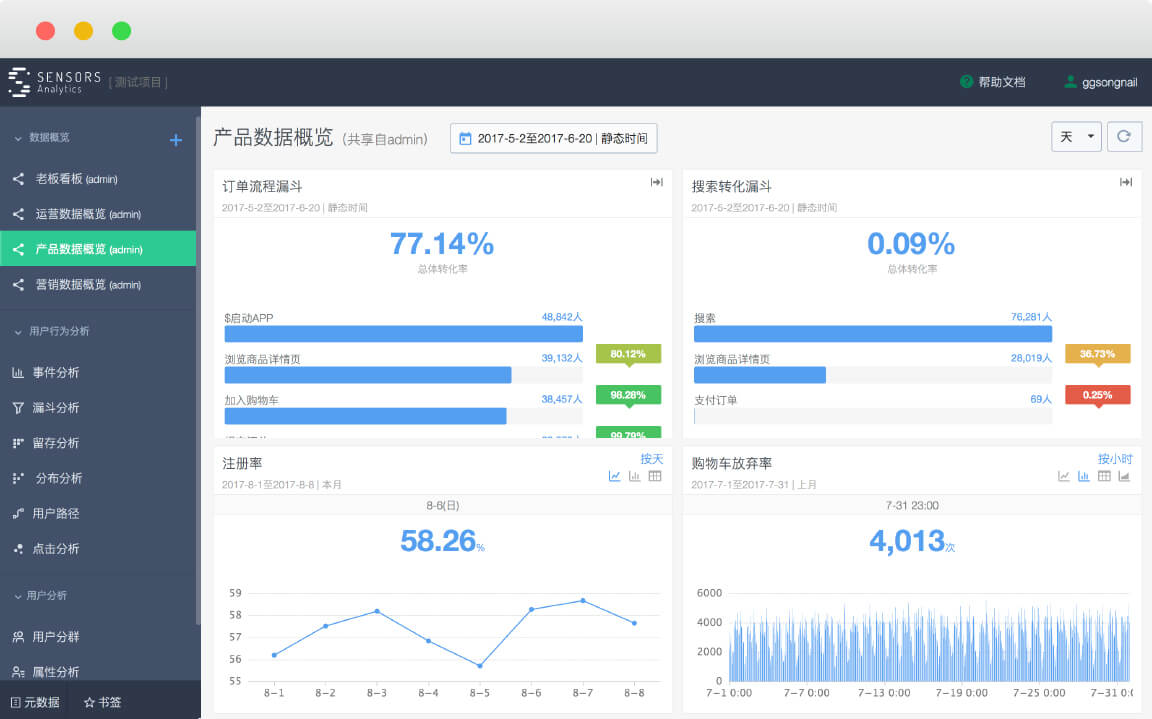Collapse the 用户行为分析 sidebar section
Image resolution: width=1152 pixels, height=719 pixels.
click(x=18, y=331)
